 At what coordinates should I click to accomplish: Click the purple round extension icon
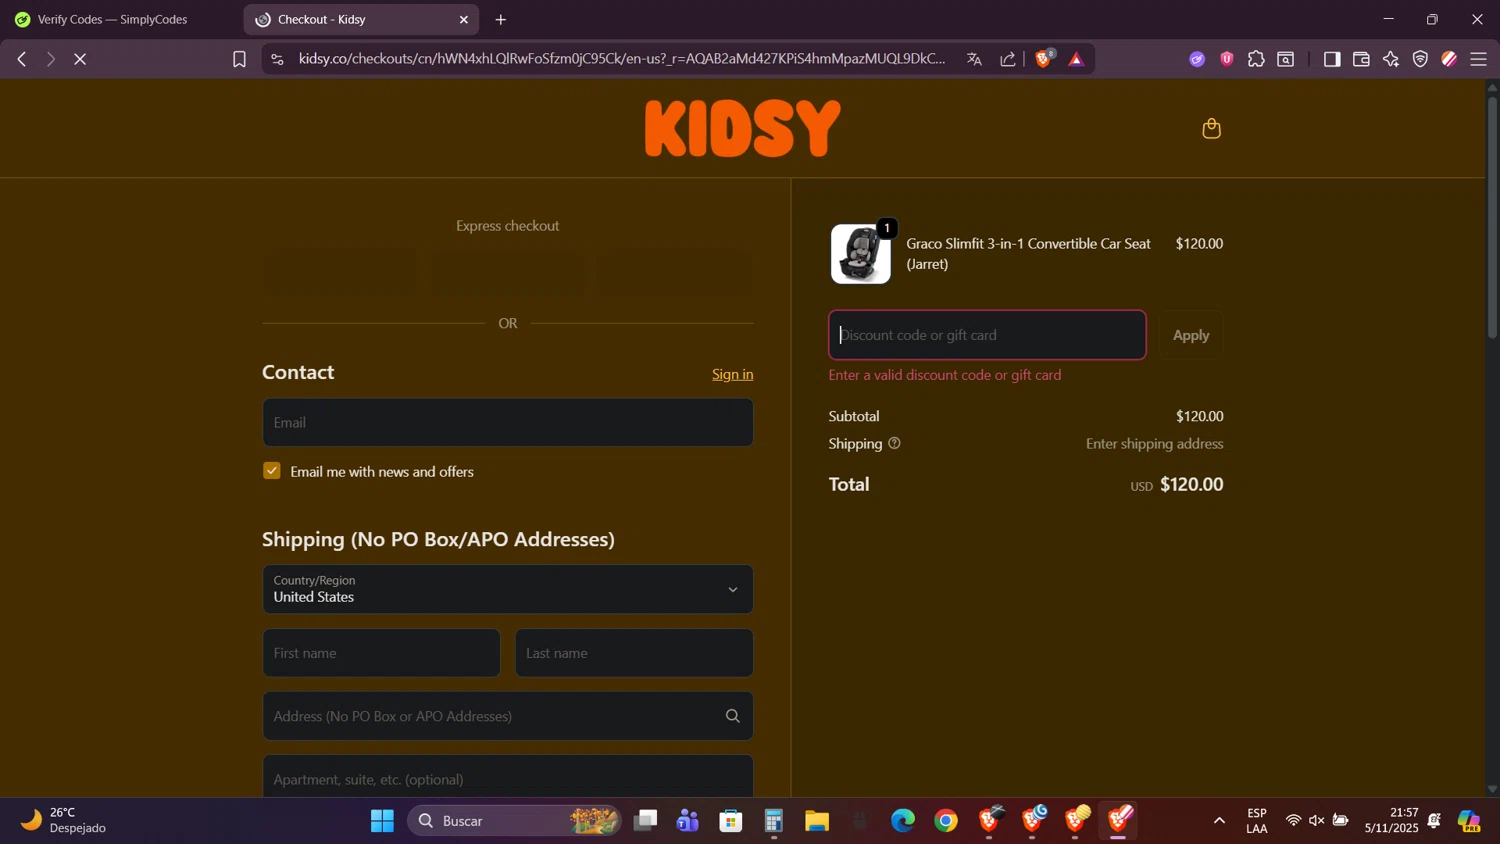click(x=1197, y=59)
